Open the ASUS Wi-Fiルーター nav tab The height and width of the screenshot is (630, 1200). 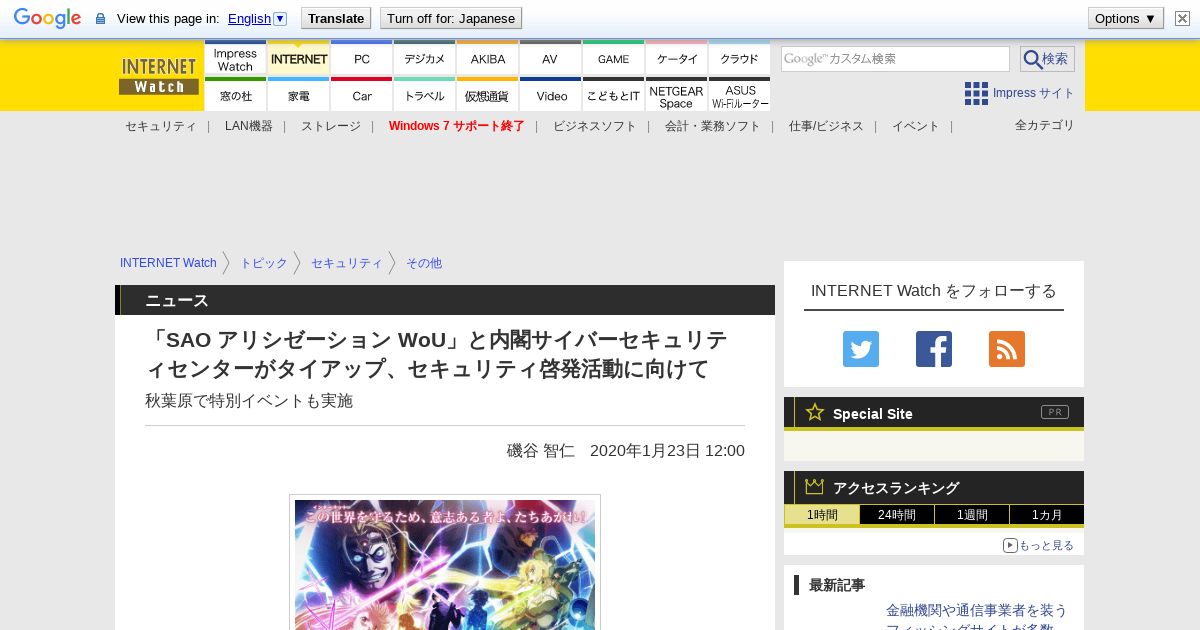point(739,95)
